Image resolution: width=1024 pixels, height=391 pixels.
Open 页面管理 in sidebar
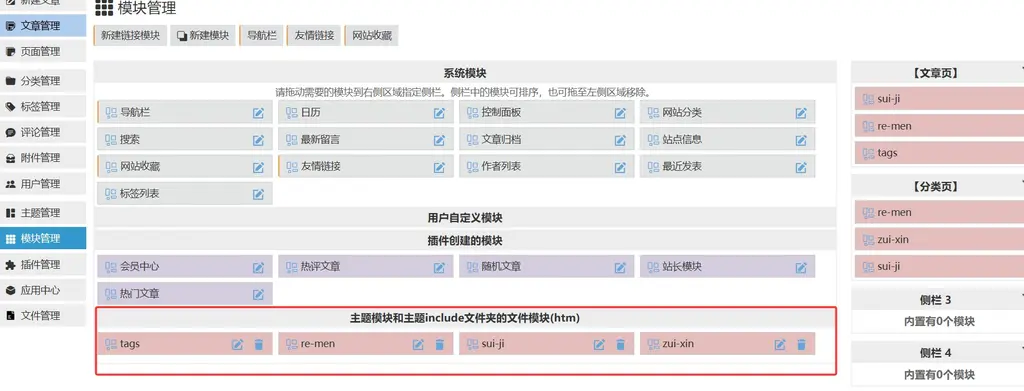(43, 52)
